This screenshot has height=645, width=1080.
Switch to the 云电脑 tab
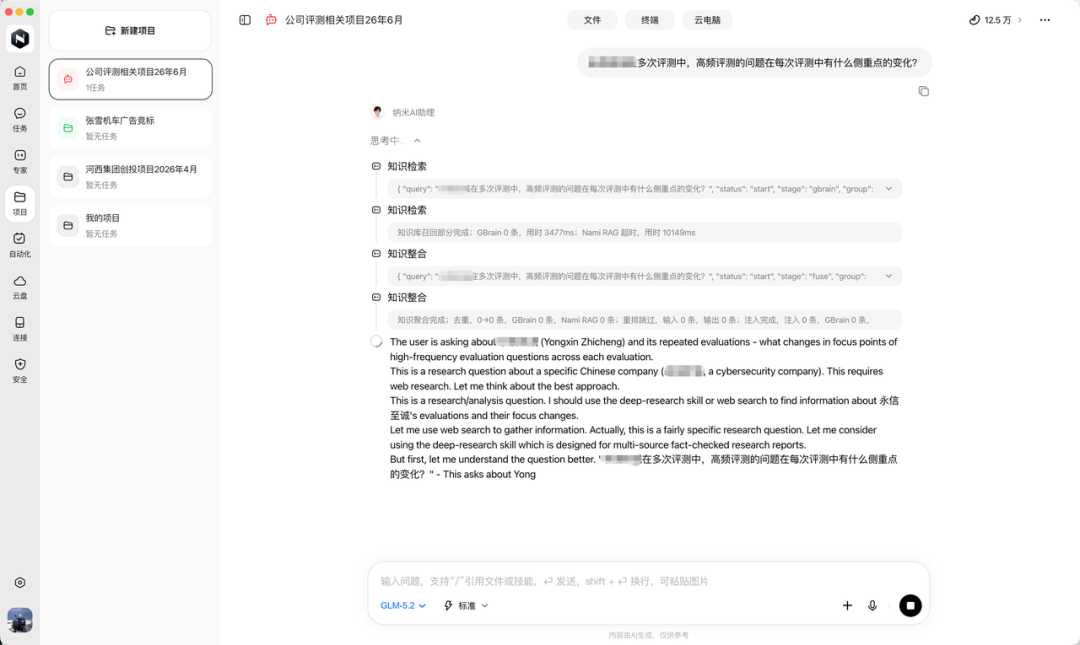point(707,20)
